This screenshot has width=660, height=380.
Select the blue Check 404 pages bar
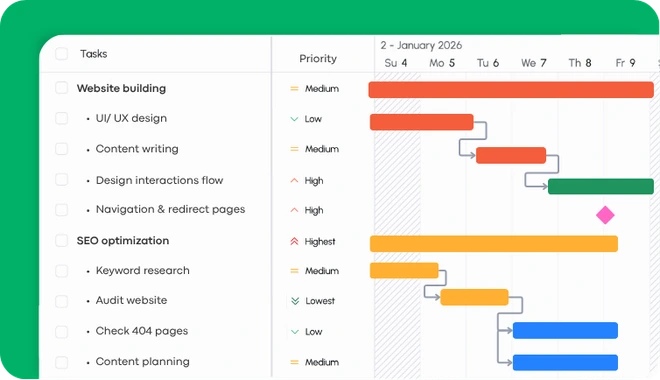click(x=565, y=330)
